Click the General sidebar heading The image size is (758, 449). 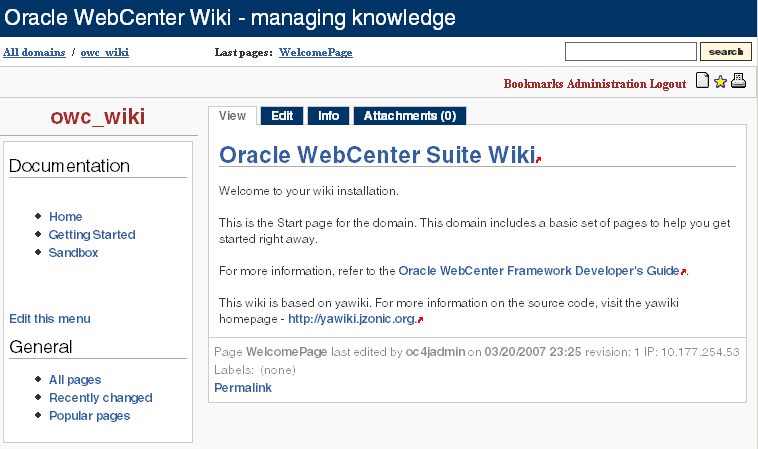pyautogui.click(x=41, y=347)
